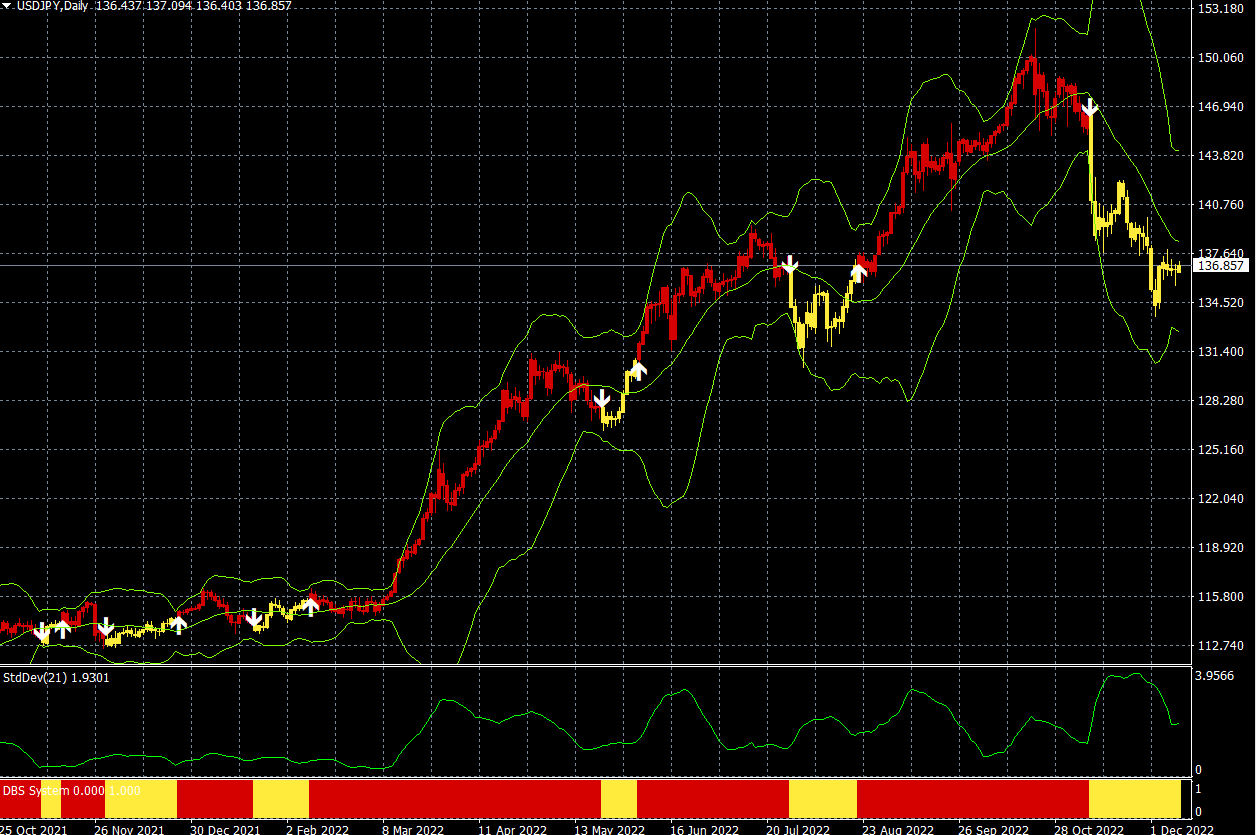Click yellow DBS histogram block above 20 Jul 2022
This screenshot has height=835, width=1257.
823,799
